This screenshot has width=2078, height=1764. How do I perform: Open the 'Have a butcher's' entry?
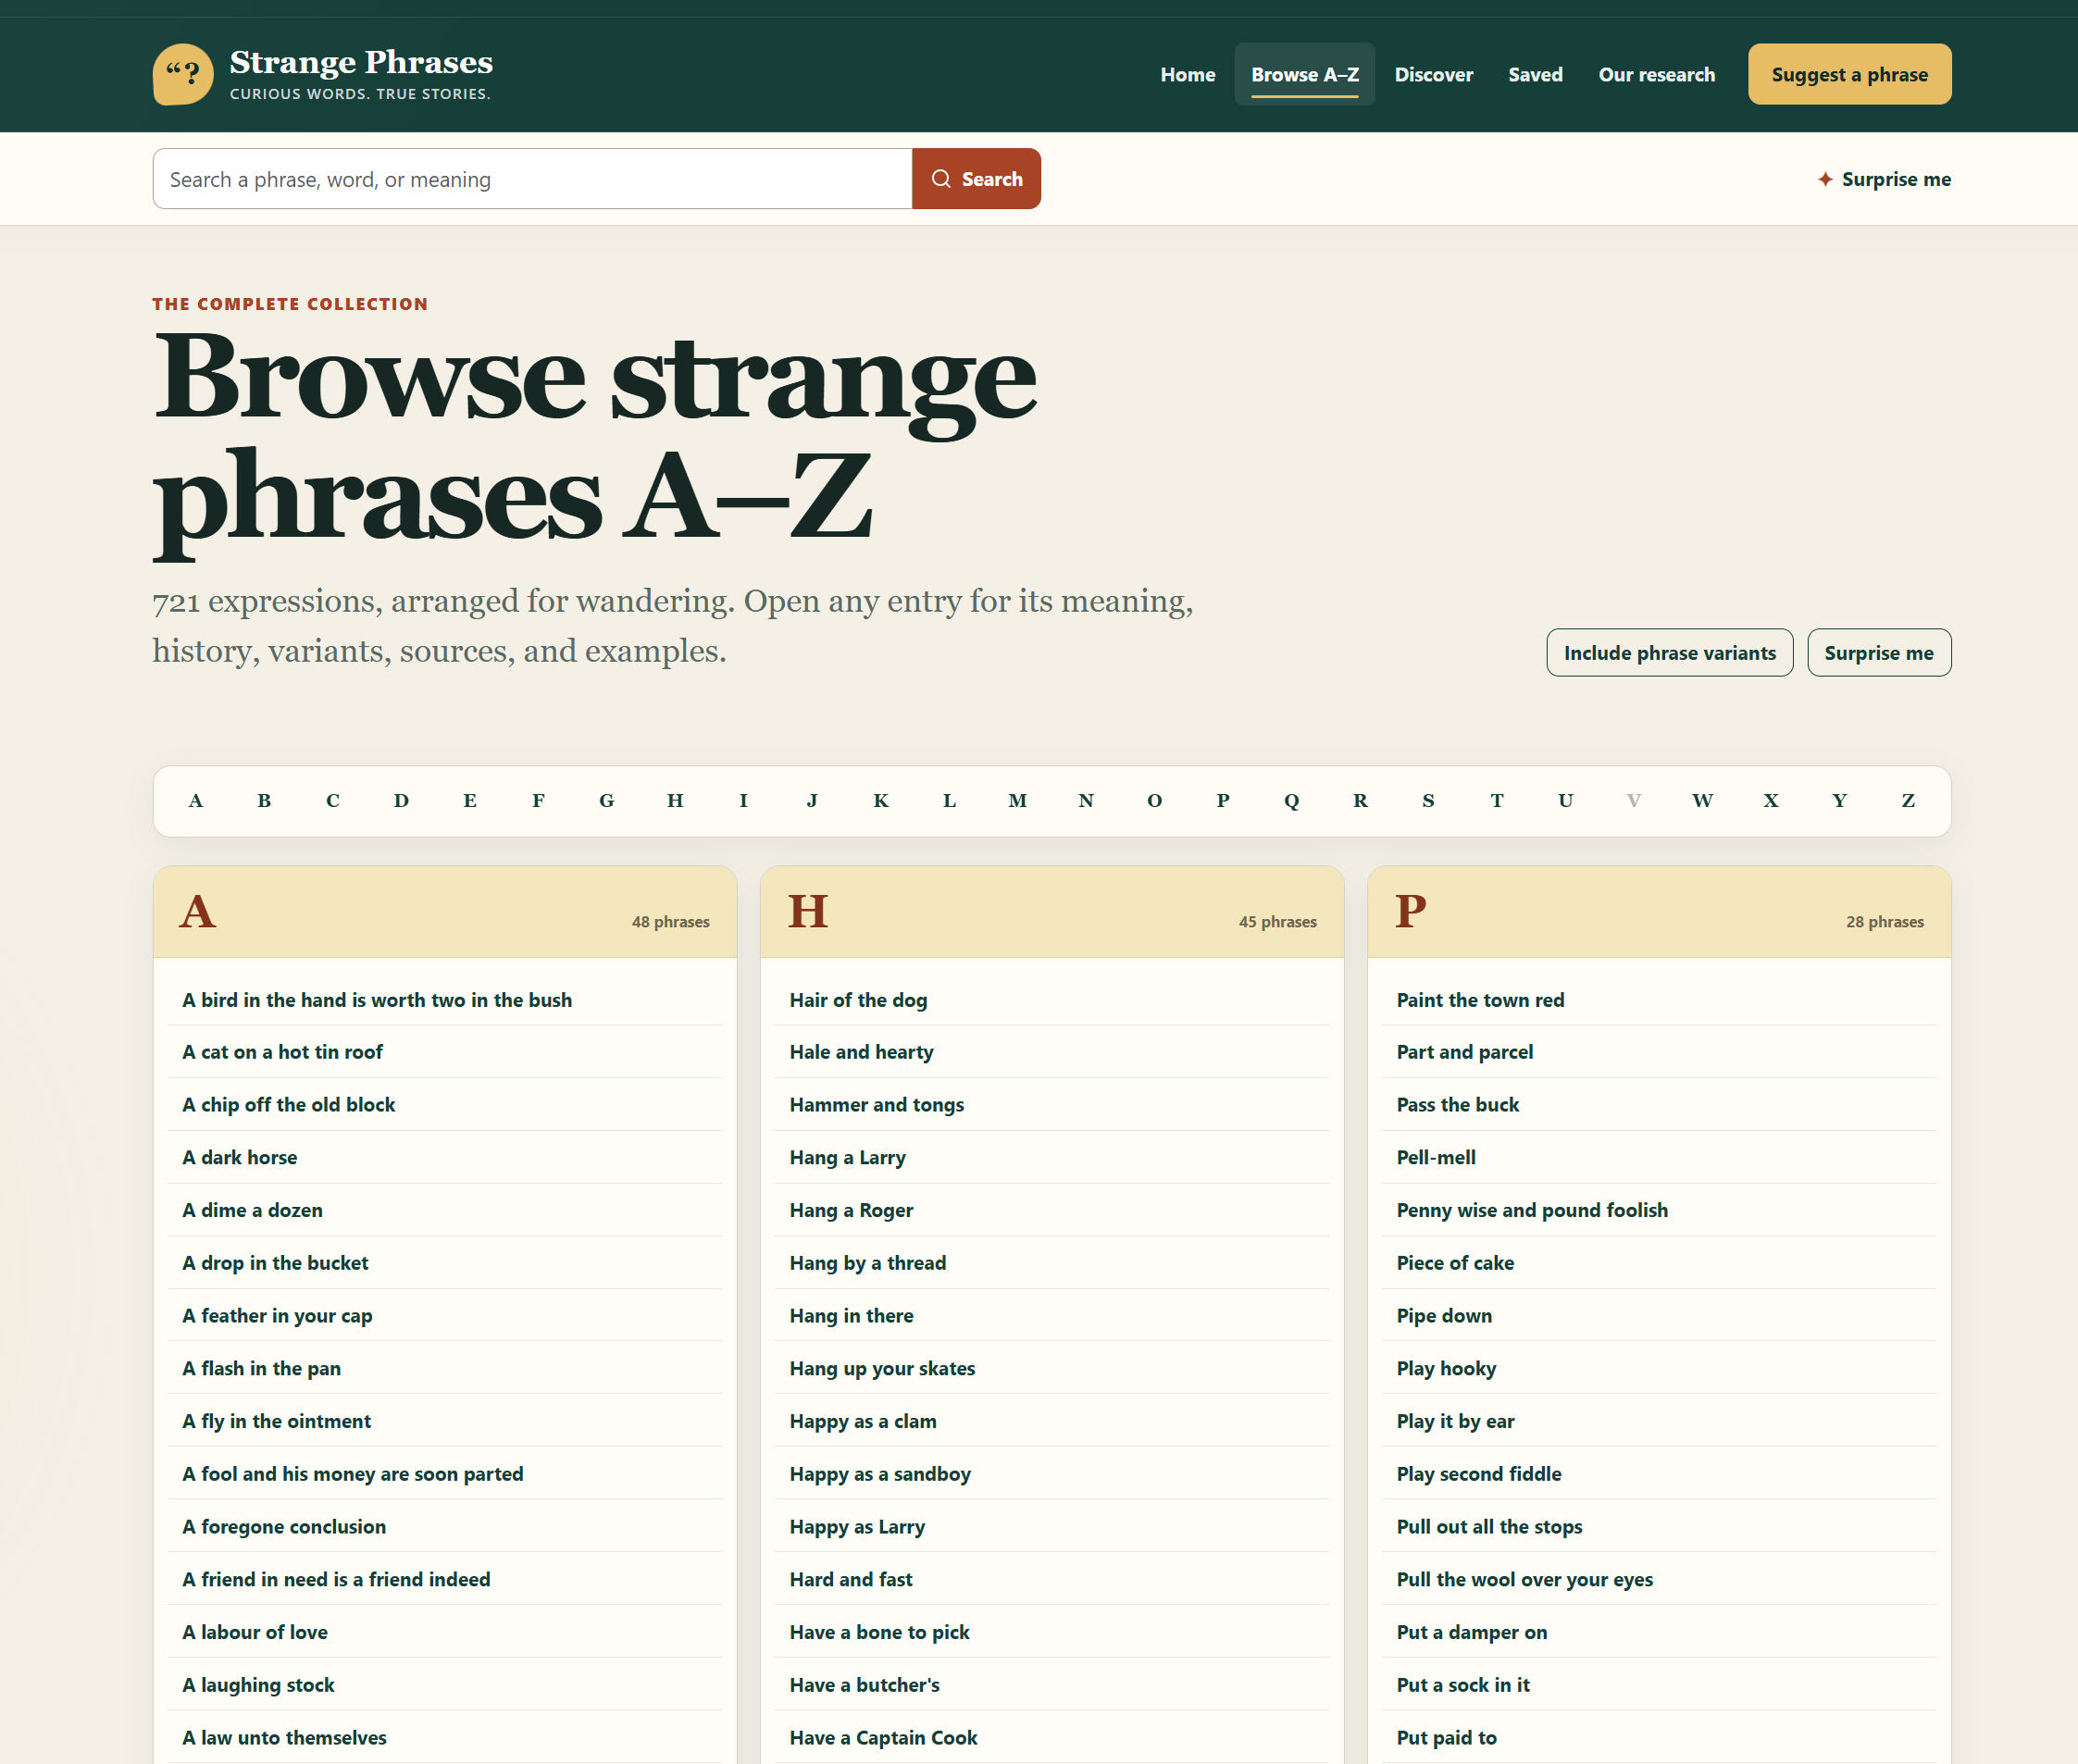(x=1052, y=1685)
